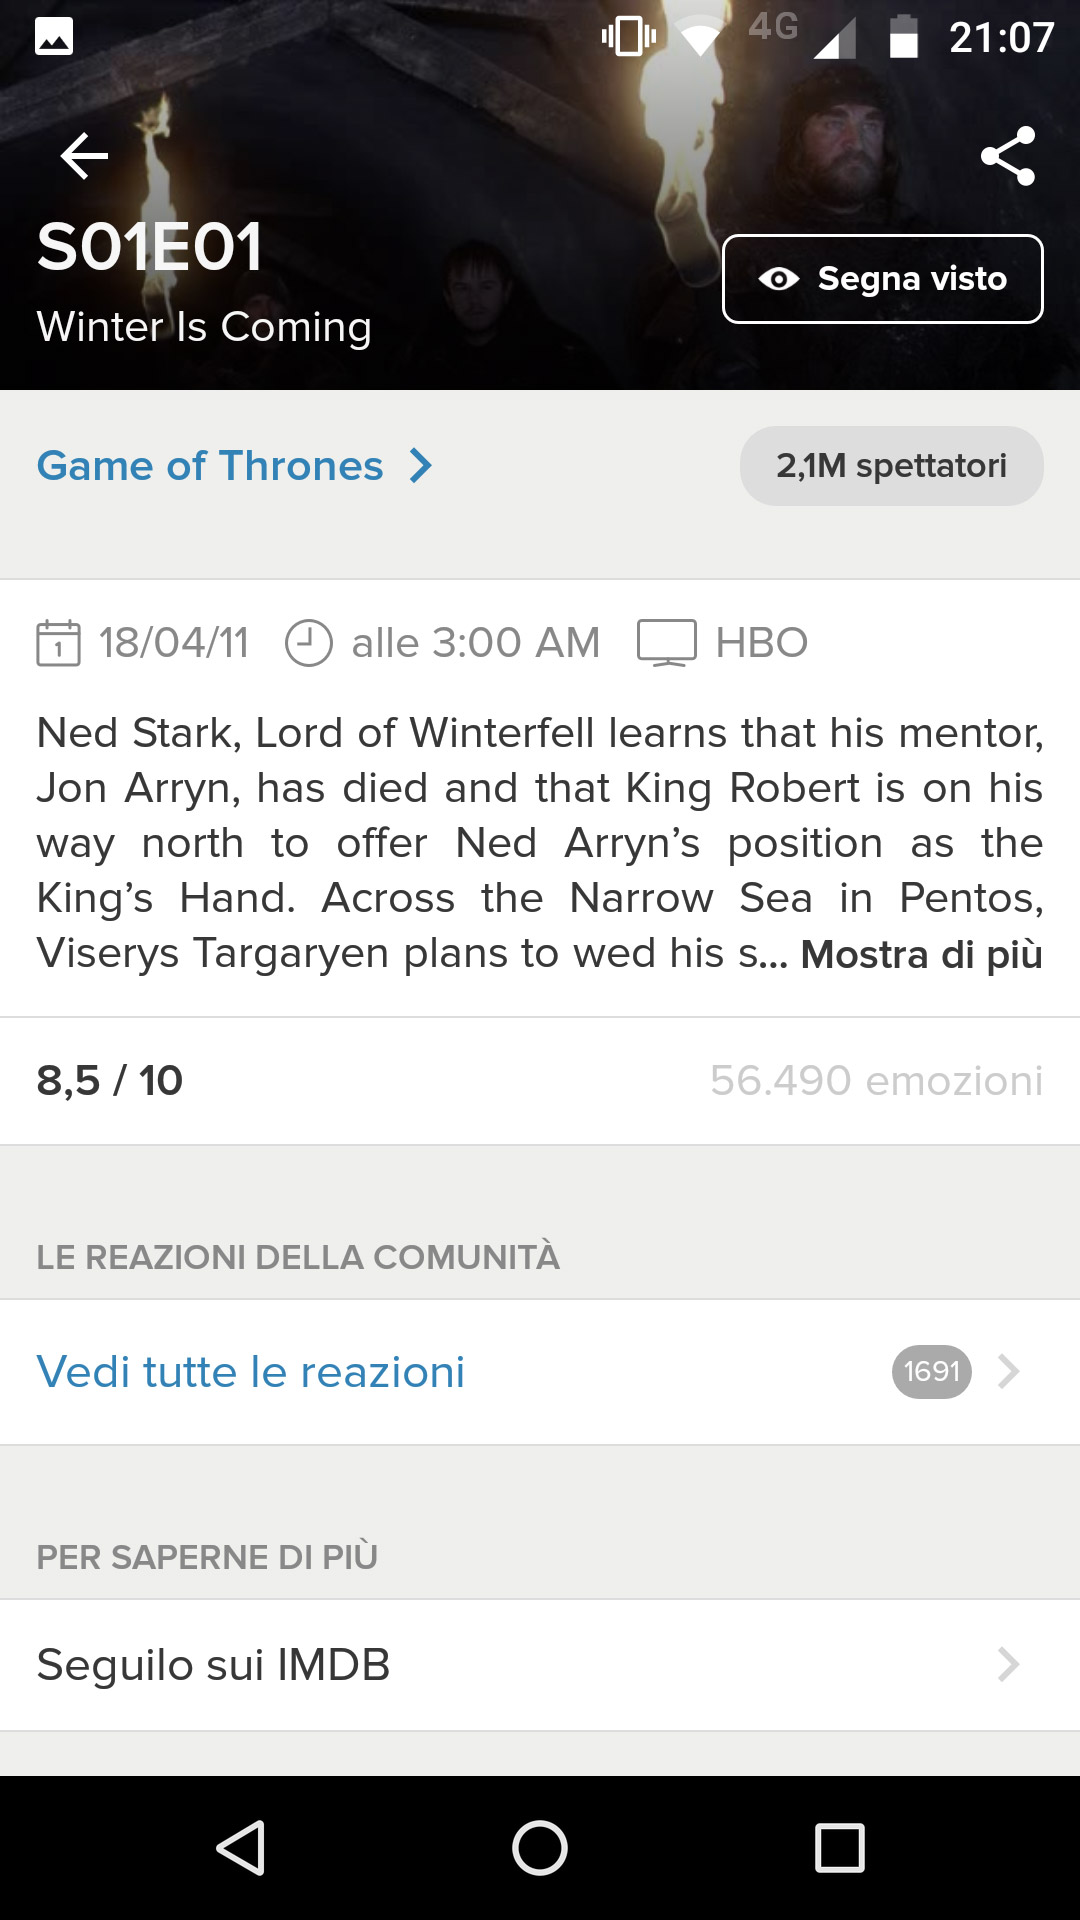This screenshot has width=1080, height=1920.
Task: Open the Game of Thrones show page
Action: point(210,466)
